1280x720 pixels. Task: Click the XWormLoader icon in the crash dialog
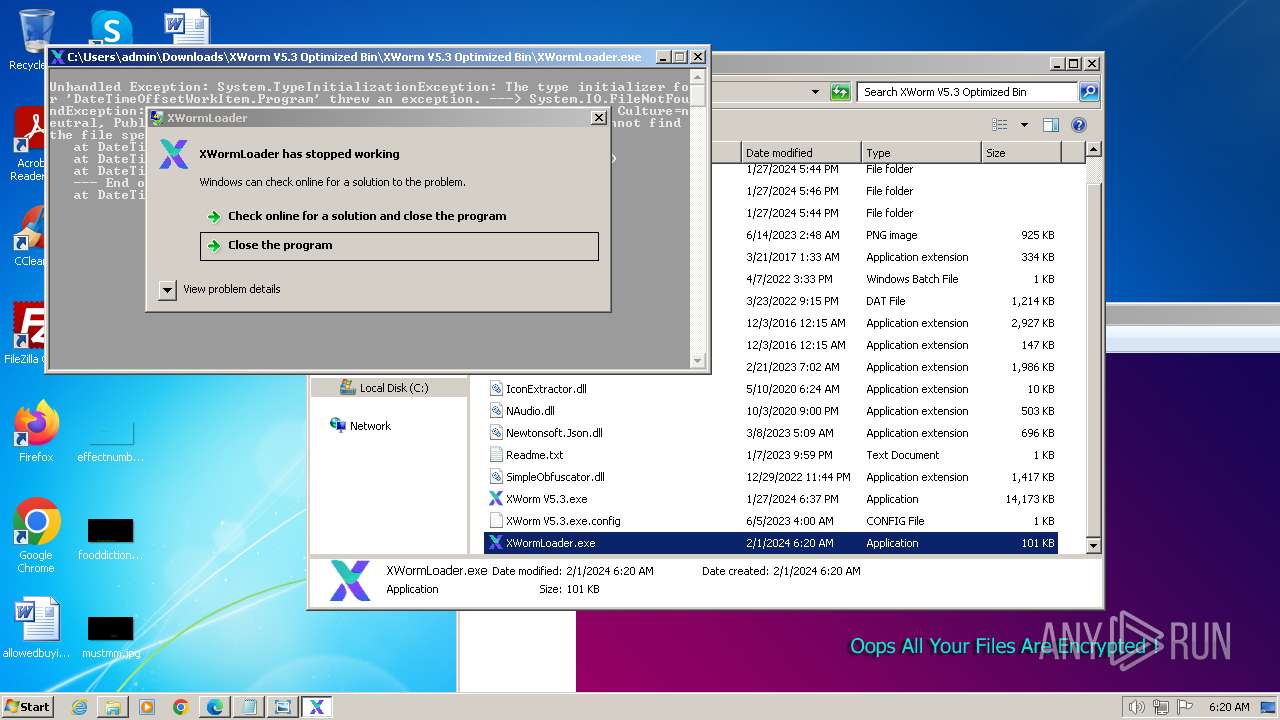174,154
